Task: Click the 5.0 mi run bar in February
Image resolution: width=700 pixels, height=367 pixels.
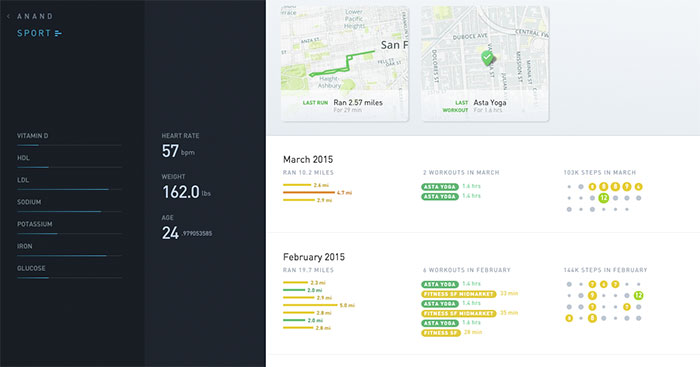Action: (310, 305)
